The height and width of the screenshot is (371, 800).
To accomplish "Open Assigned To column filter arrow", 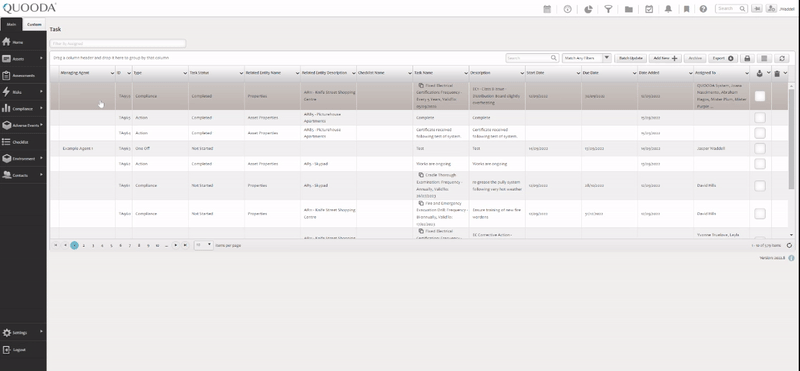I will pos(746,73).
